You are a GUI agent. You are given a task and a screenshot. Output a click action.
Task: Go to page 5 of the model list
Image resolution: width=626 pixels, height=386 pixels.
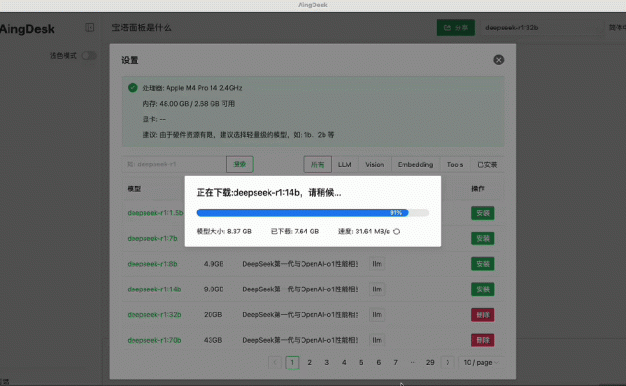tap(361, 362)
